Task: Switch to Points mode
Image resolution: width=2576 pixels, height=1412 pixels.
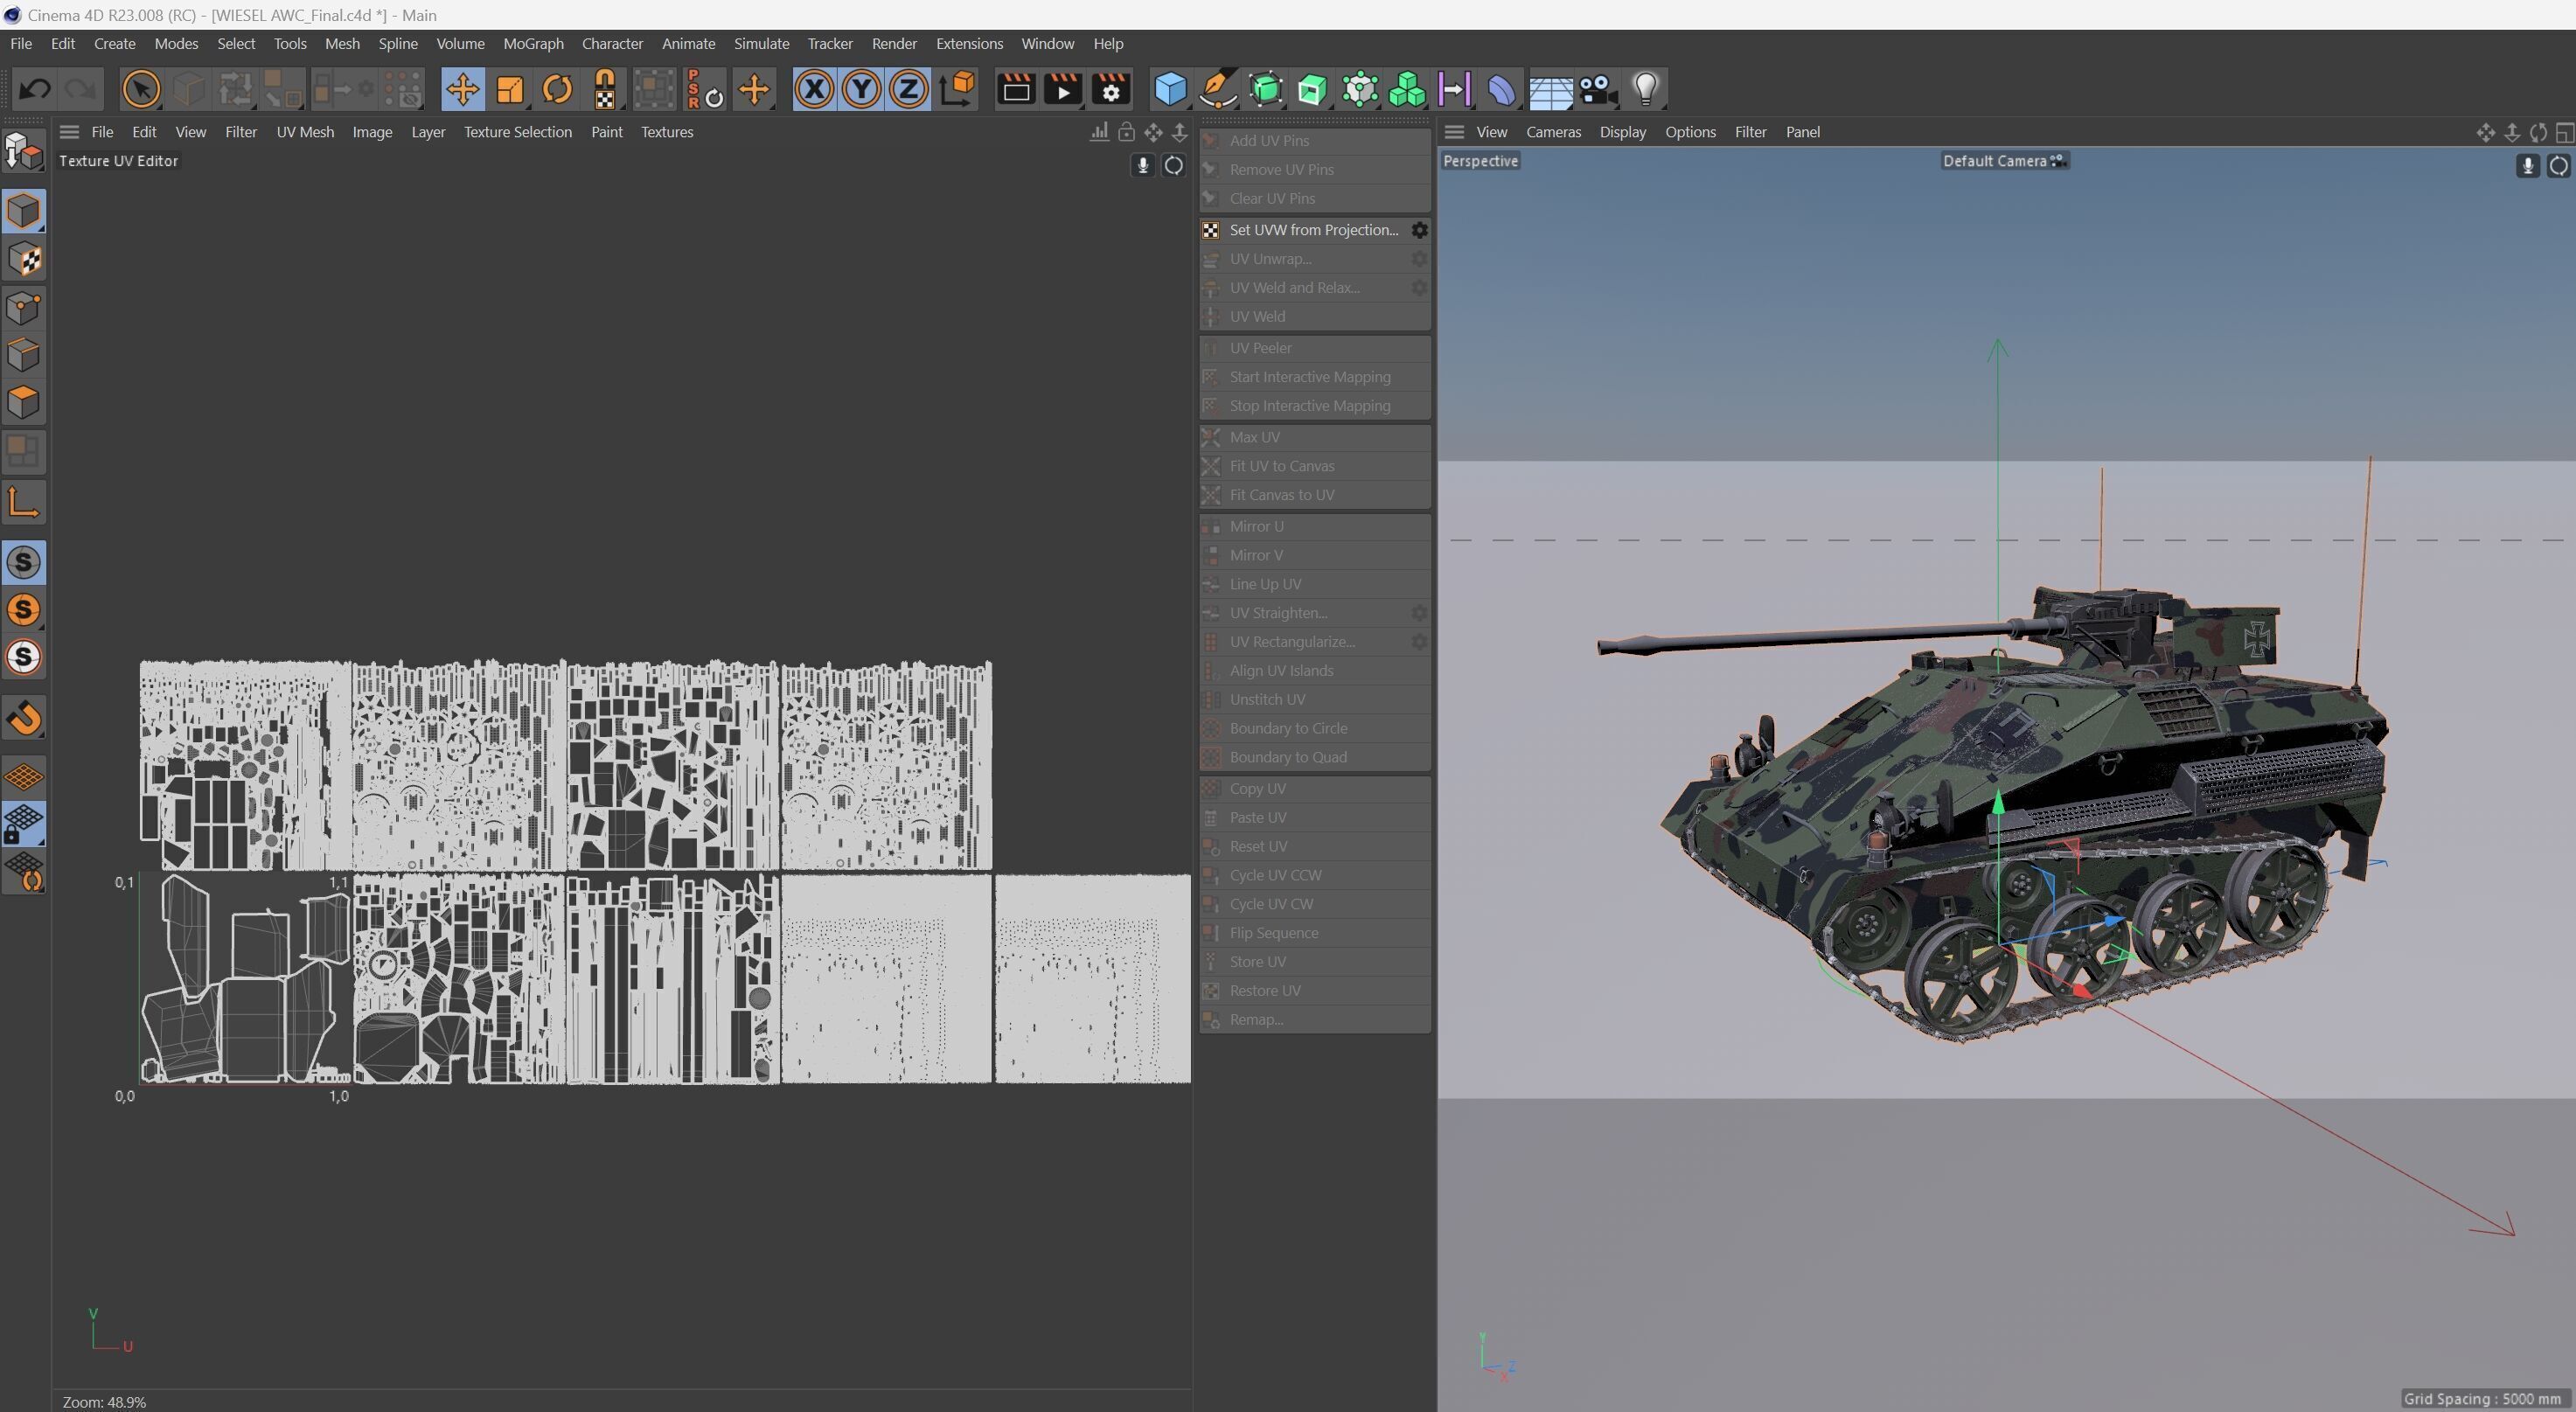Action: click(24, 308)
